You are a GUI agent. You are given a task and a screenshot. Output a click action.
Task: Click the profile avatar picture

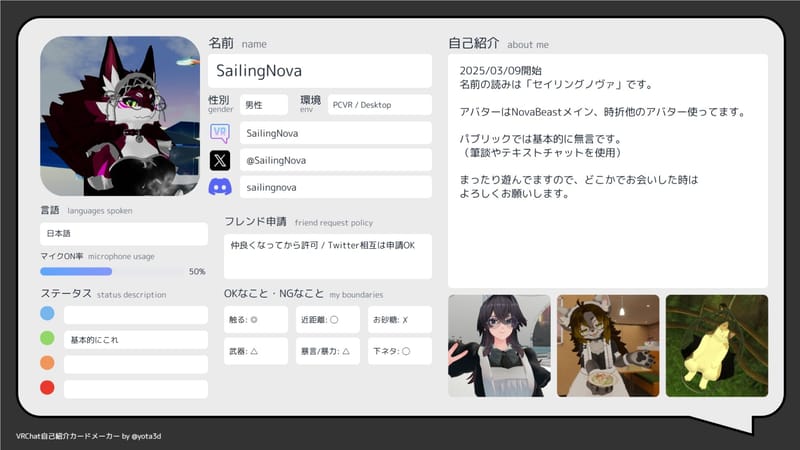[x=120, y=116]
